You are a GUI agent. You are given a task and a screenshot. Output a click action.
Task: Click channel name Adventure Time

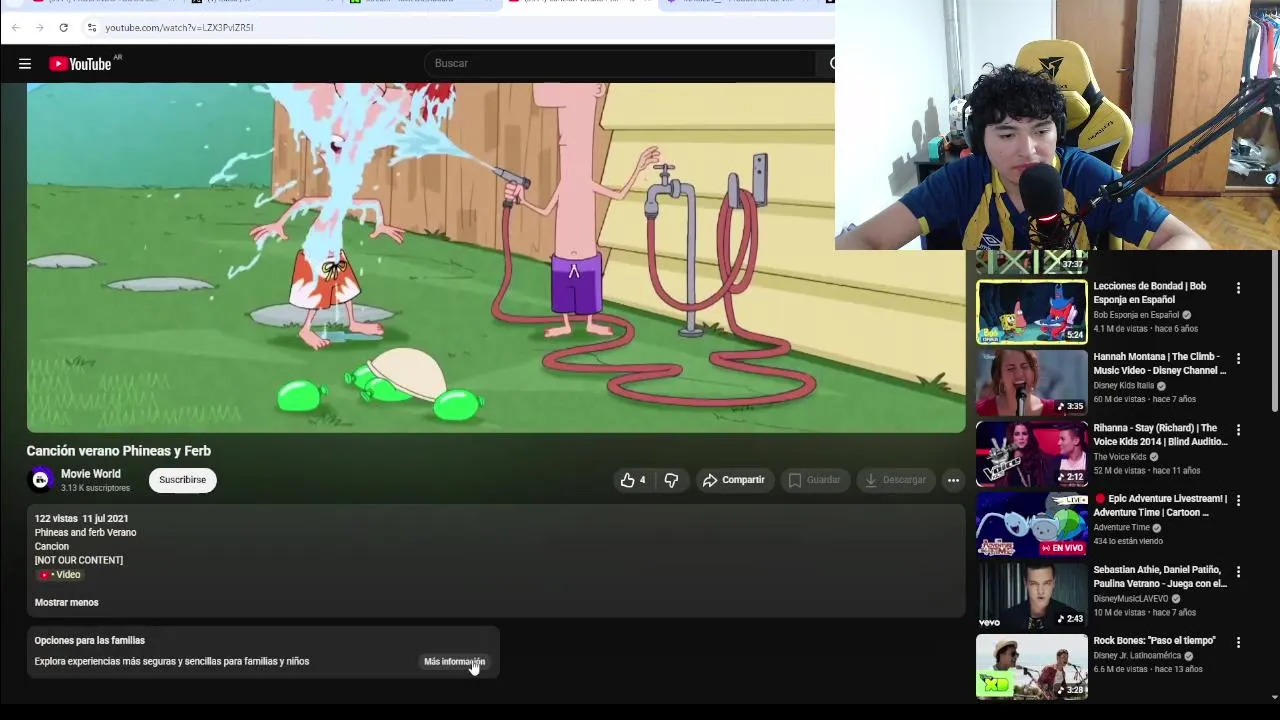pyautogui.click(x=1122, y=527)
